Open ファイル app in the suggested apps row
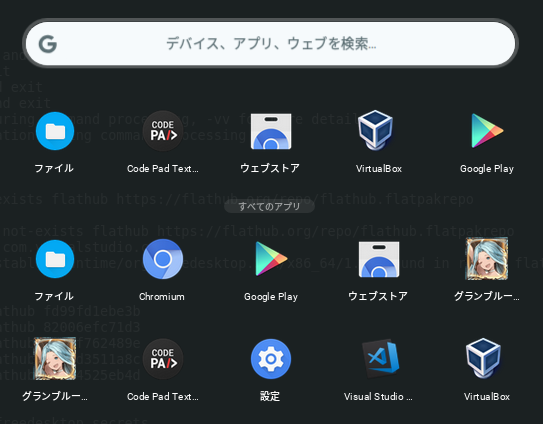This screenshot has width=543, height=424. click(x=55, y=131)
